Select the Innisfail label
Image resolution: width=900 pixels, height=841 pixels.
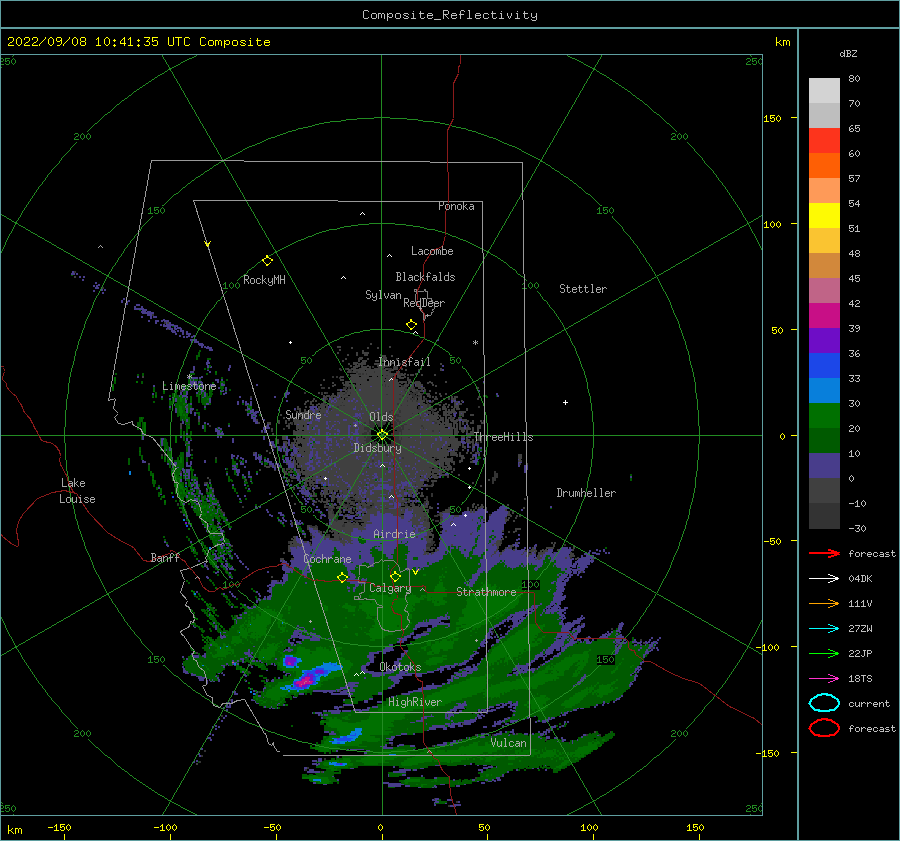pos(404,362)
